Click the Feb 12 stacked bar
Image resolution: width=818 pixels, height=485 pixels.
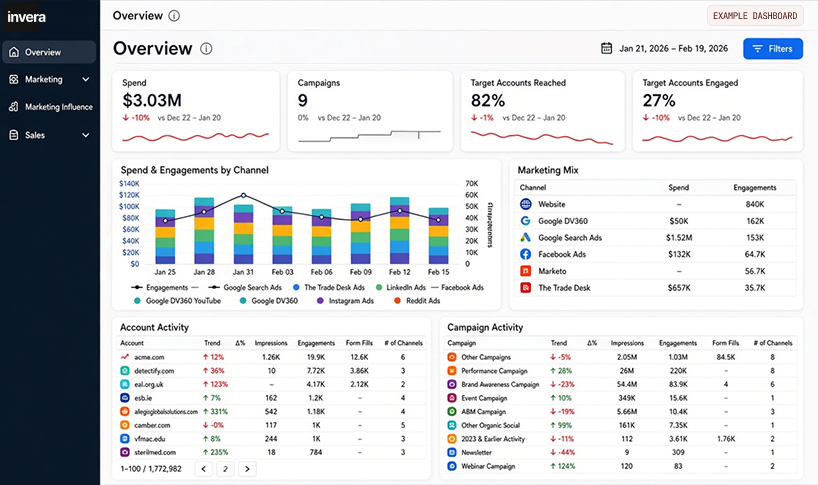coord(400,231)
